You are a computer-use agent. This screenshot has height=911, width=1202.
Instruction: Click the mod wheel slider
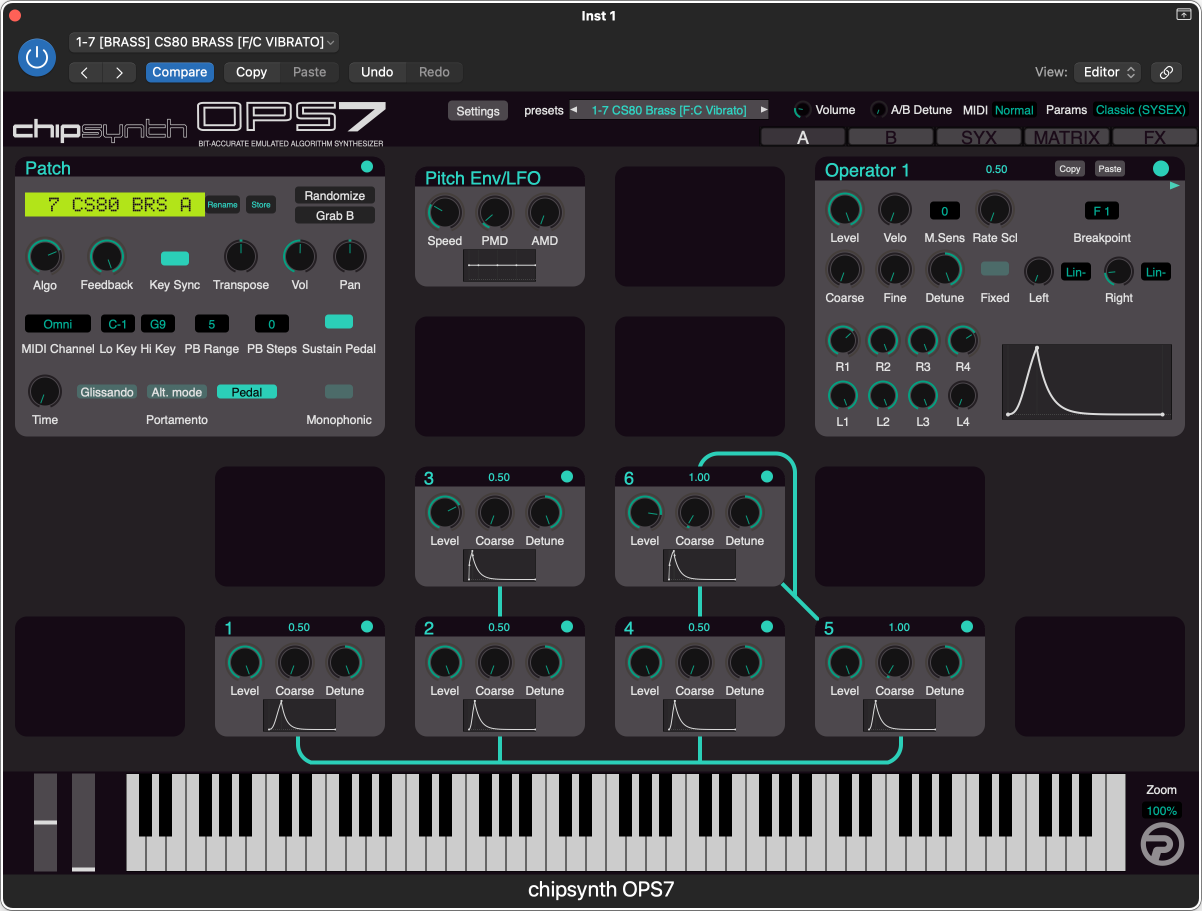[83, 822]
